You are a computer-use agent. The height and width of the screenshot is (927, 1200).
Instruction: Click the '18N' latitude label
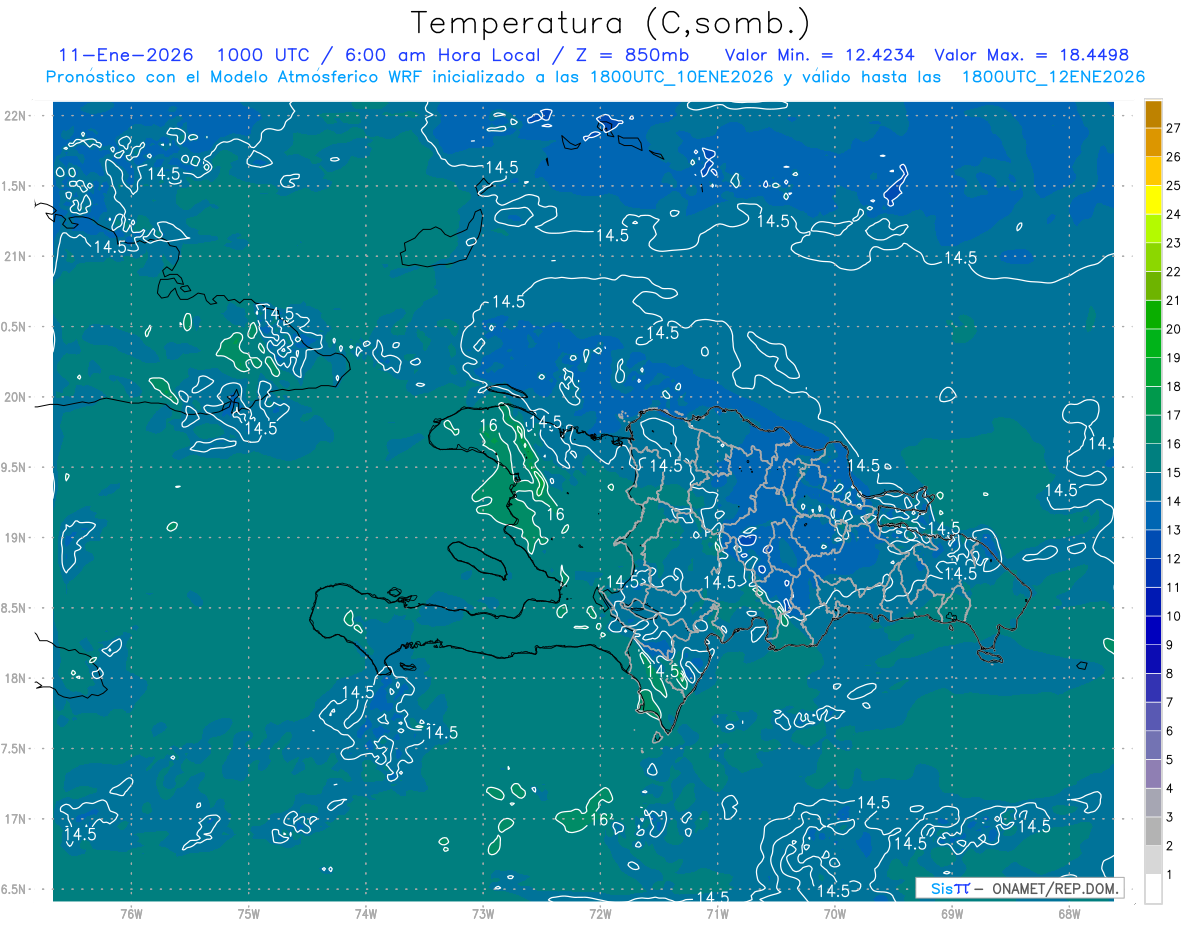(17, 679)
